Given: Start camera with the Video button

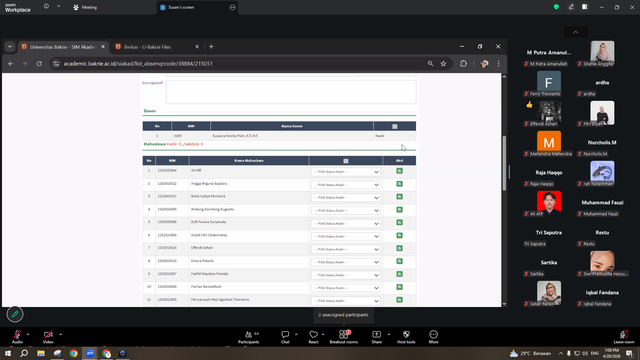Looking at the screenshot, I should [48, 337].
